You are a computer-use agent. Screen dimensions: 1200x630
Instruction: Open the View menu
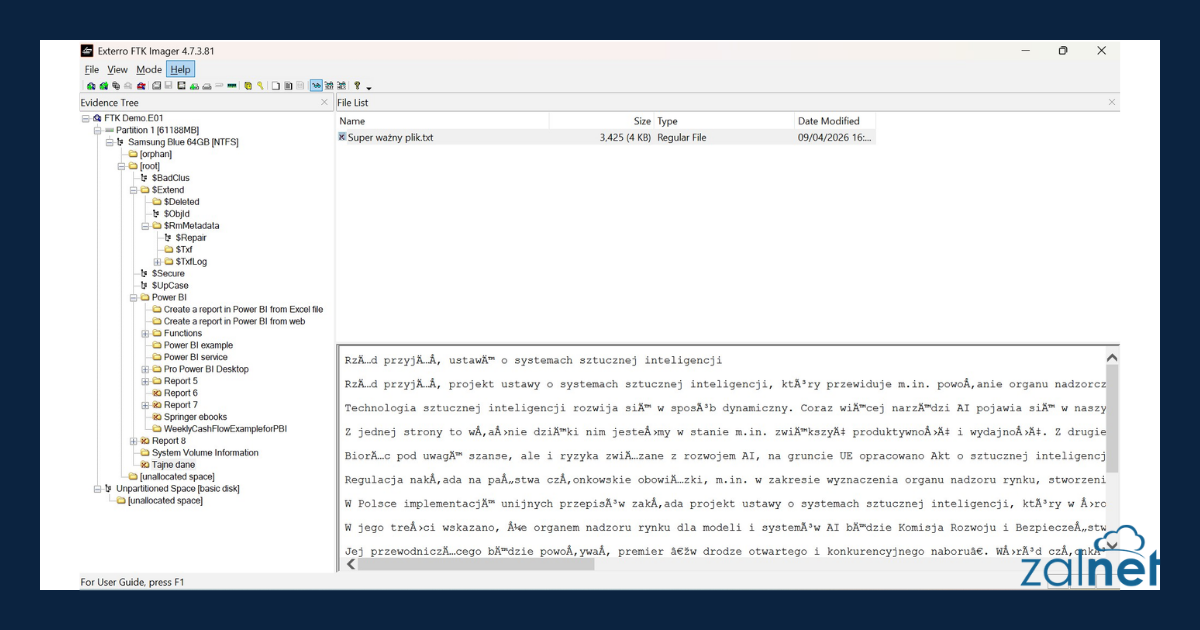(x=117, y=70)
